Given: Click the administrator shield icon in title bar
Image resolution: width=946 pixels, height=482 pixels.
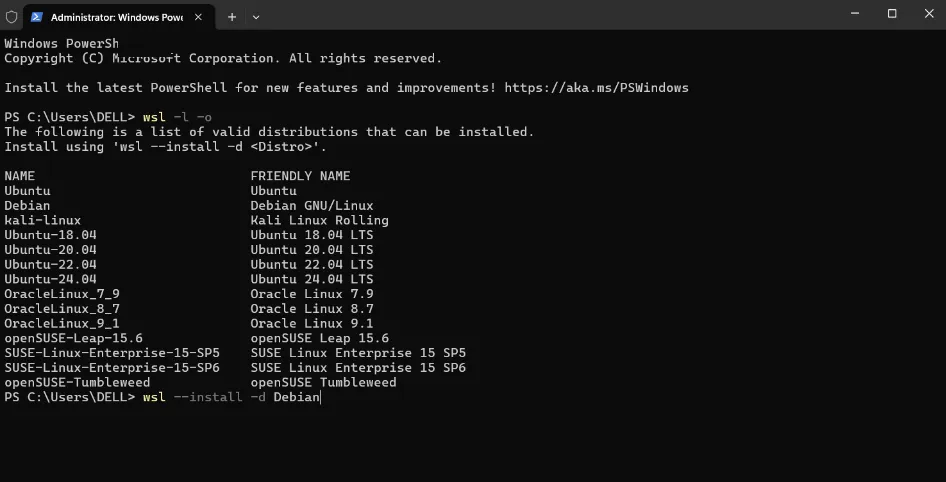Looking at the screenshot, I should [11, 17].
